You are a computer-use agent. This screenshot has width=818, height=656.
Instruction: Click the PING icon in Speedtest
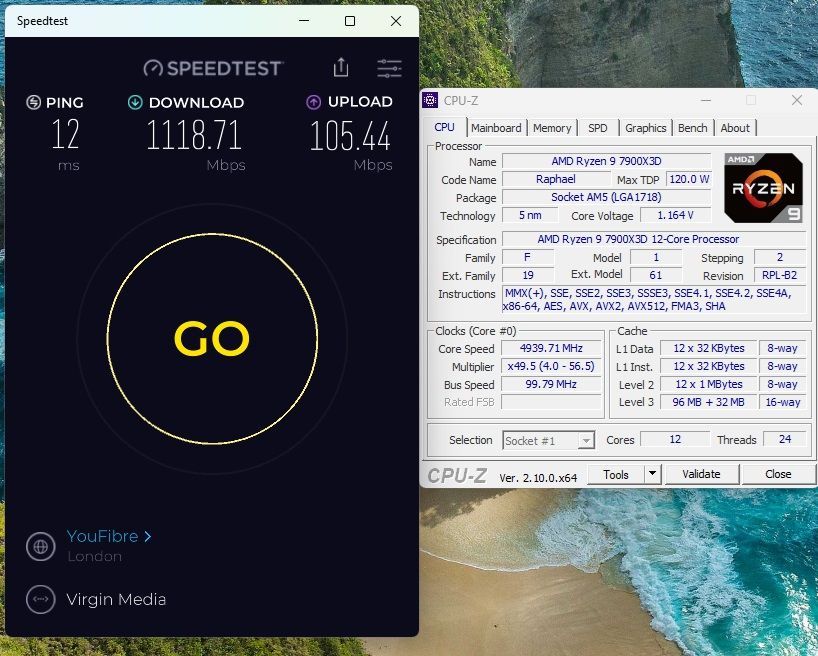pos(33,102)
